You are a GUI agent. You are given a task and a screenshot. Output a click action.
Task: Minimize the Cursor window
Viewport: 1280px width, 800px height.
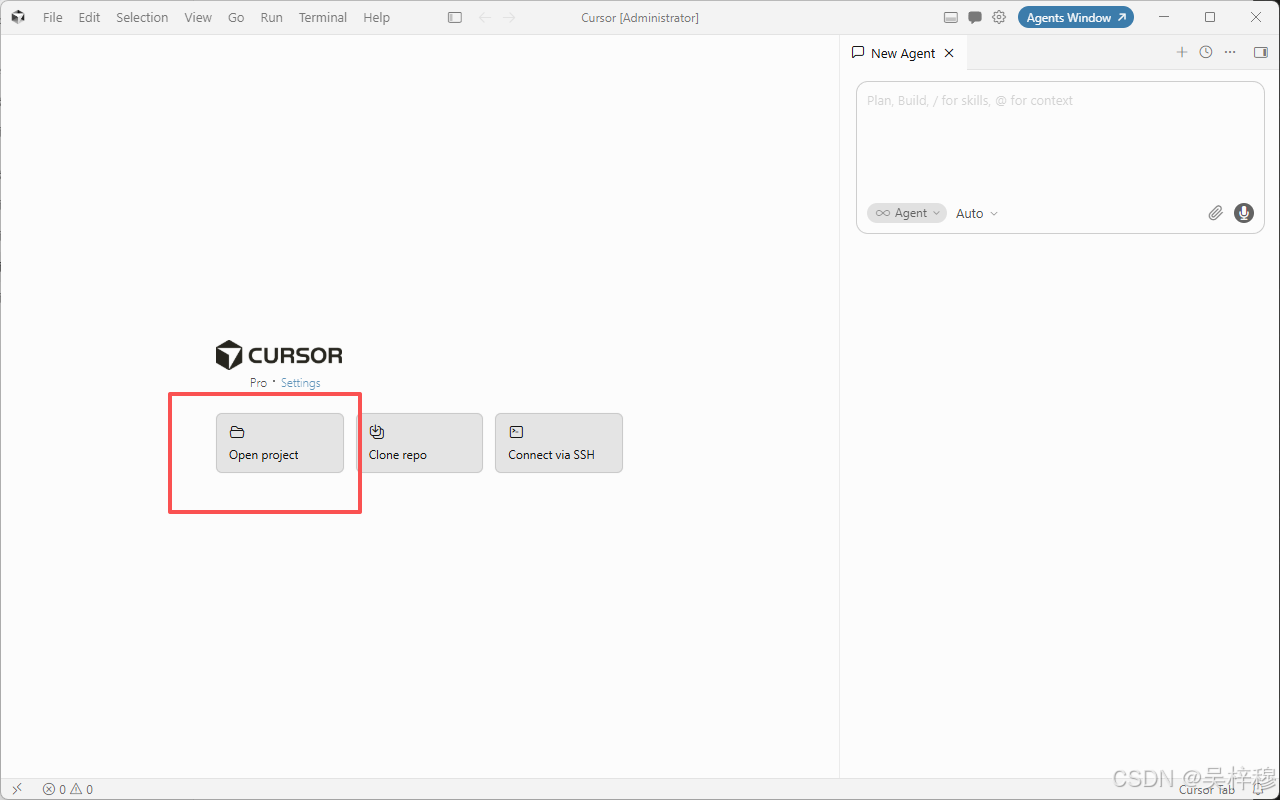[x=1163, y=18]
